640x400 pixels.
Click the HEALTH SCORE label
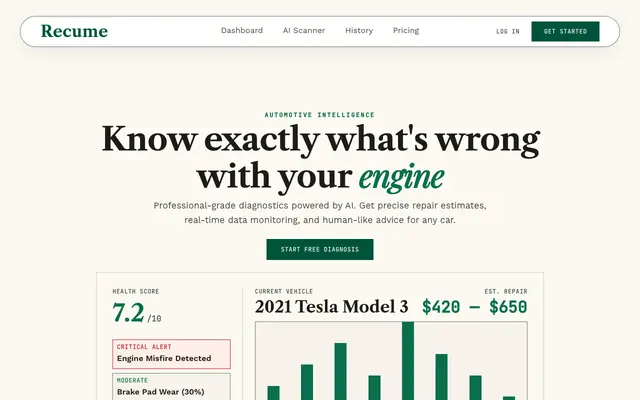136,291
